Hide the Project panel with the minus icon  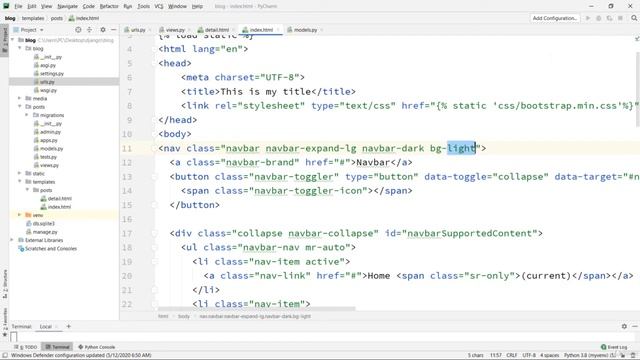tap(113, 30)
